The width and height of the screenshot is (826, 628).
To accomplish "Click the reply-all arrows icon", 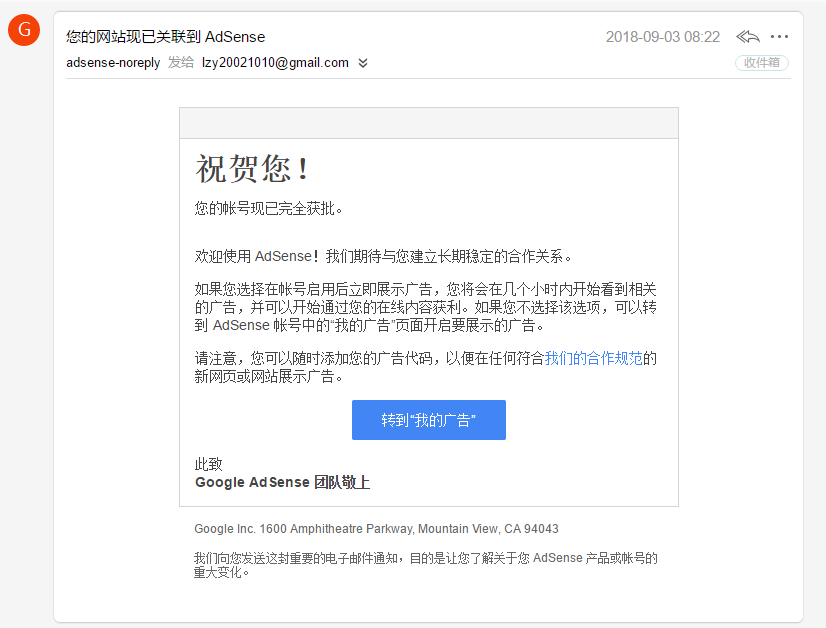I will click(748, 36).
